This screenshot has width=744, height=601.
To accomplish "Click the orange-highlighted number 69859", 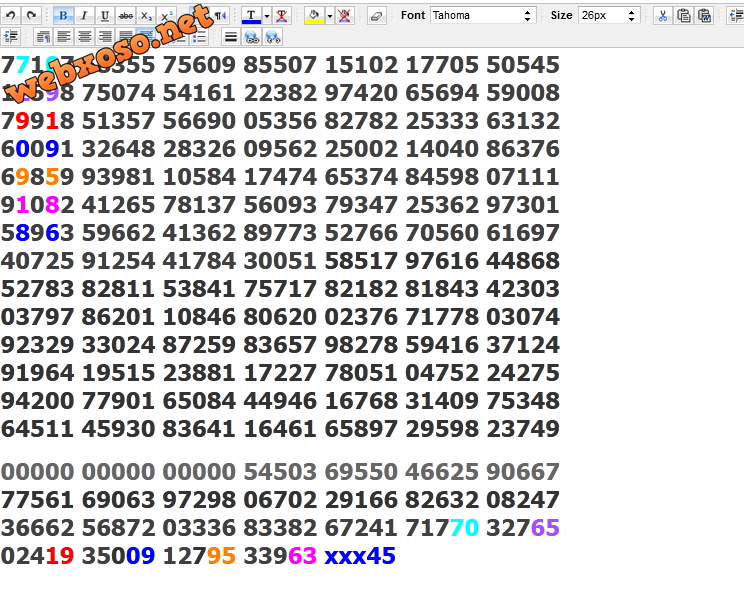I will tap(37, 177).
